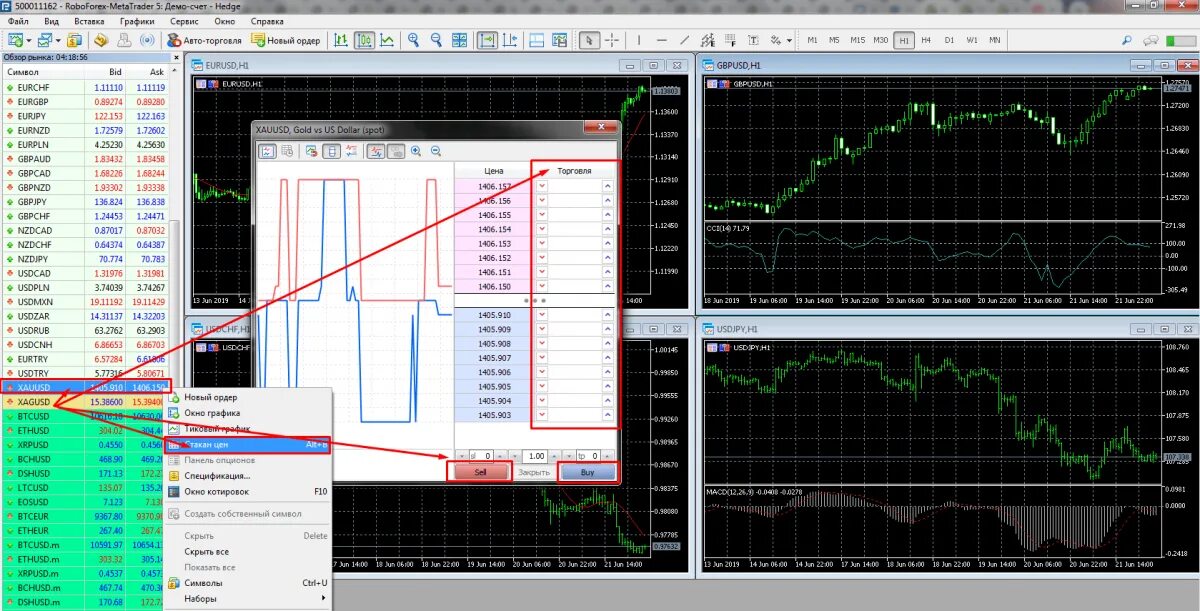Choose Стакан цен in context menu
1200x611 pixels.
pyautogui.click(x=247, y=444)
